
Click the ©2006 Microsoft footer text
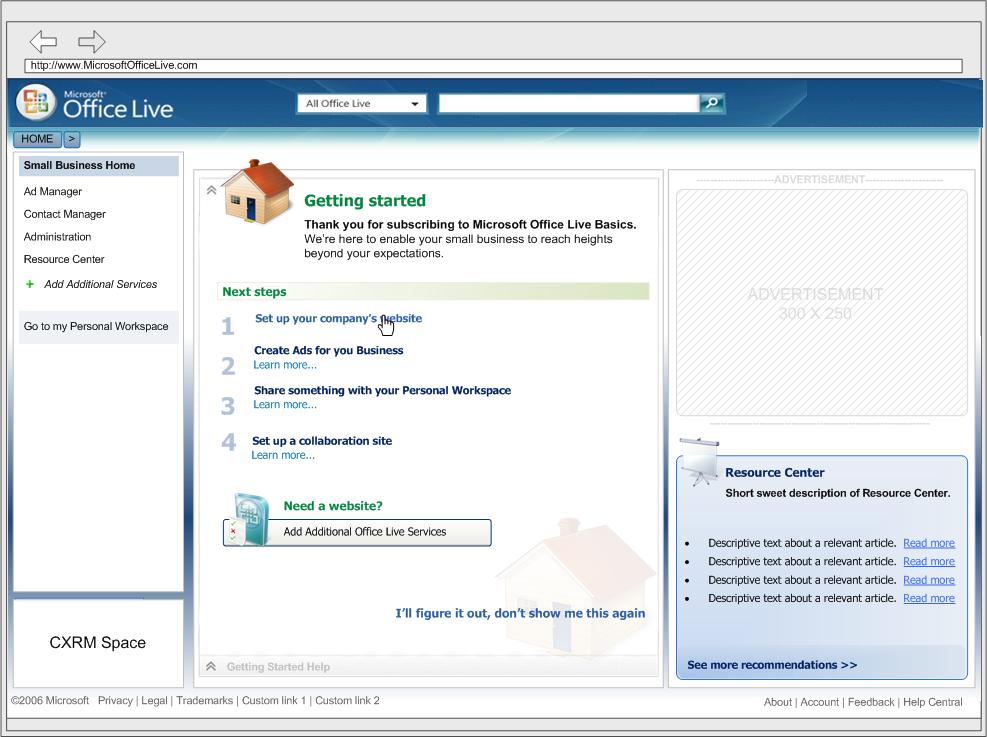(x=50, y=700)
